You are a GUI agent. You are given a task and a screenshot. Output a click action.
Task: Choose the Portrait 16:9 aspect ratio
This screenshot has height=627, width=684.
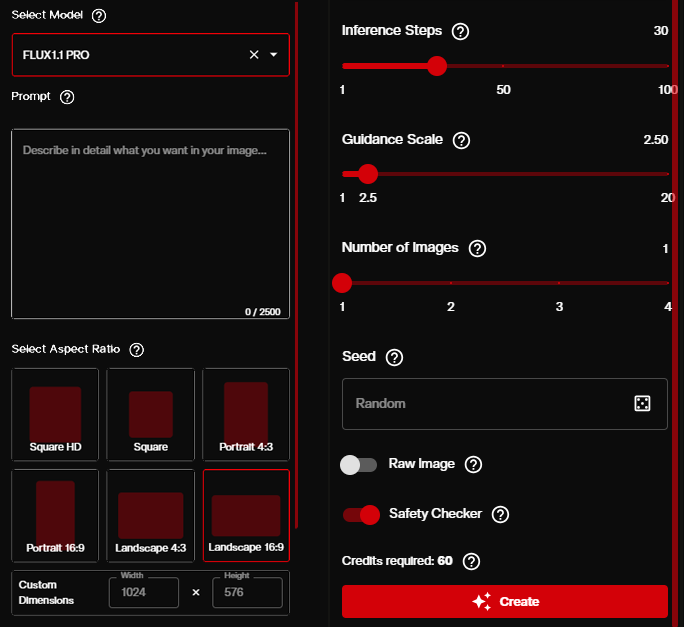(x=55, y=515)
